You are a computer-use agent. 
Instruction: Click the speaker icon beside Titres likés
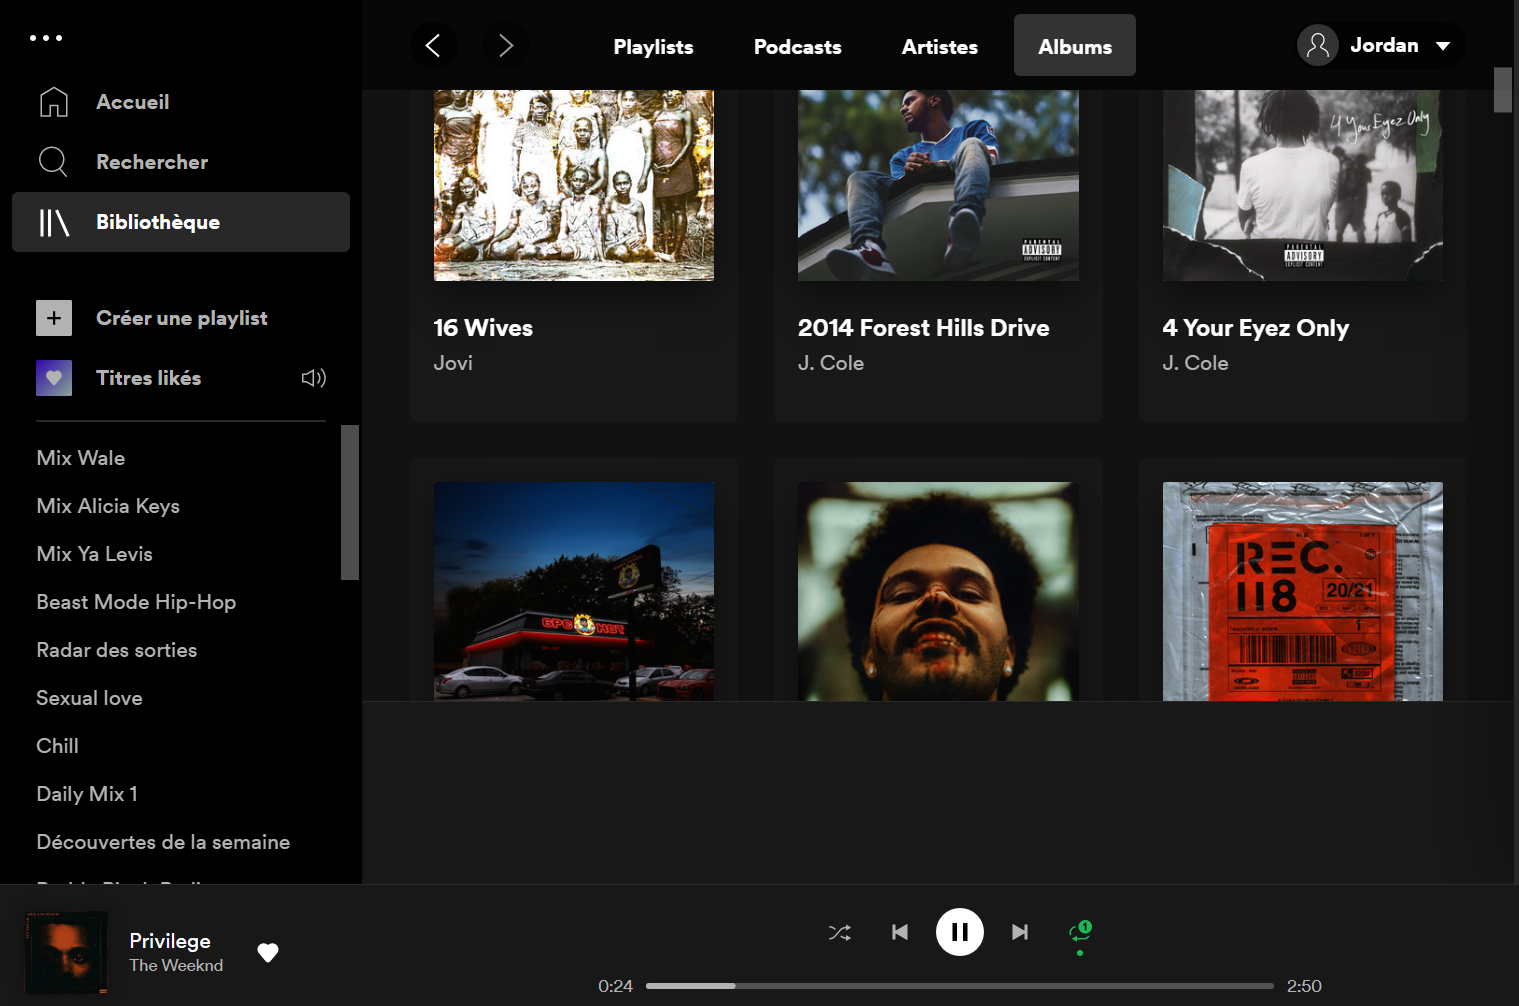pos(314,378)
